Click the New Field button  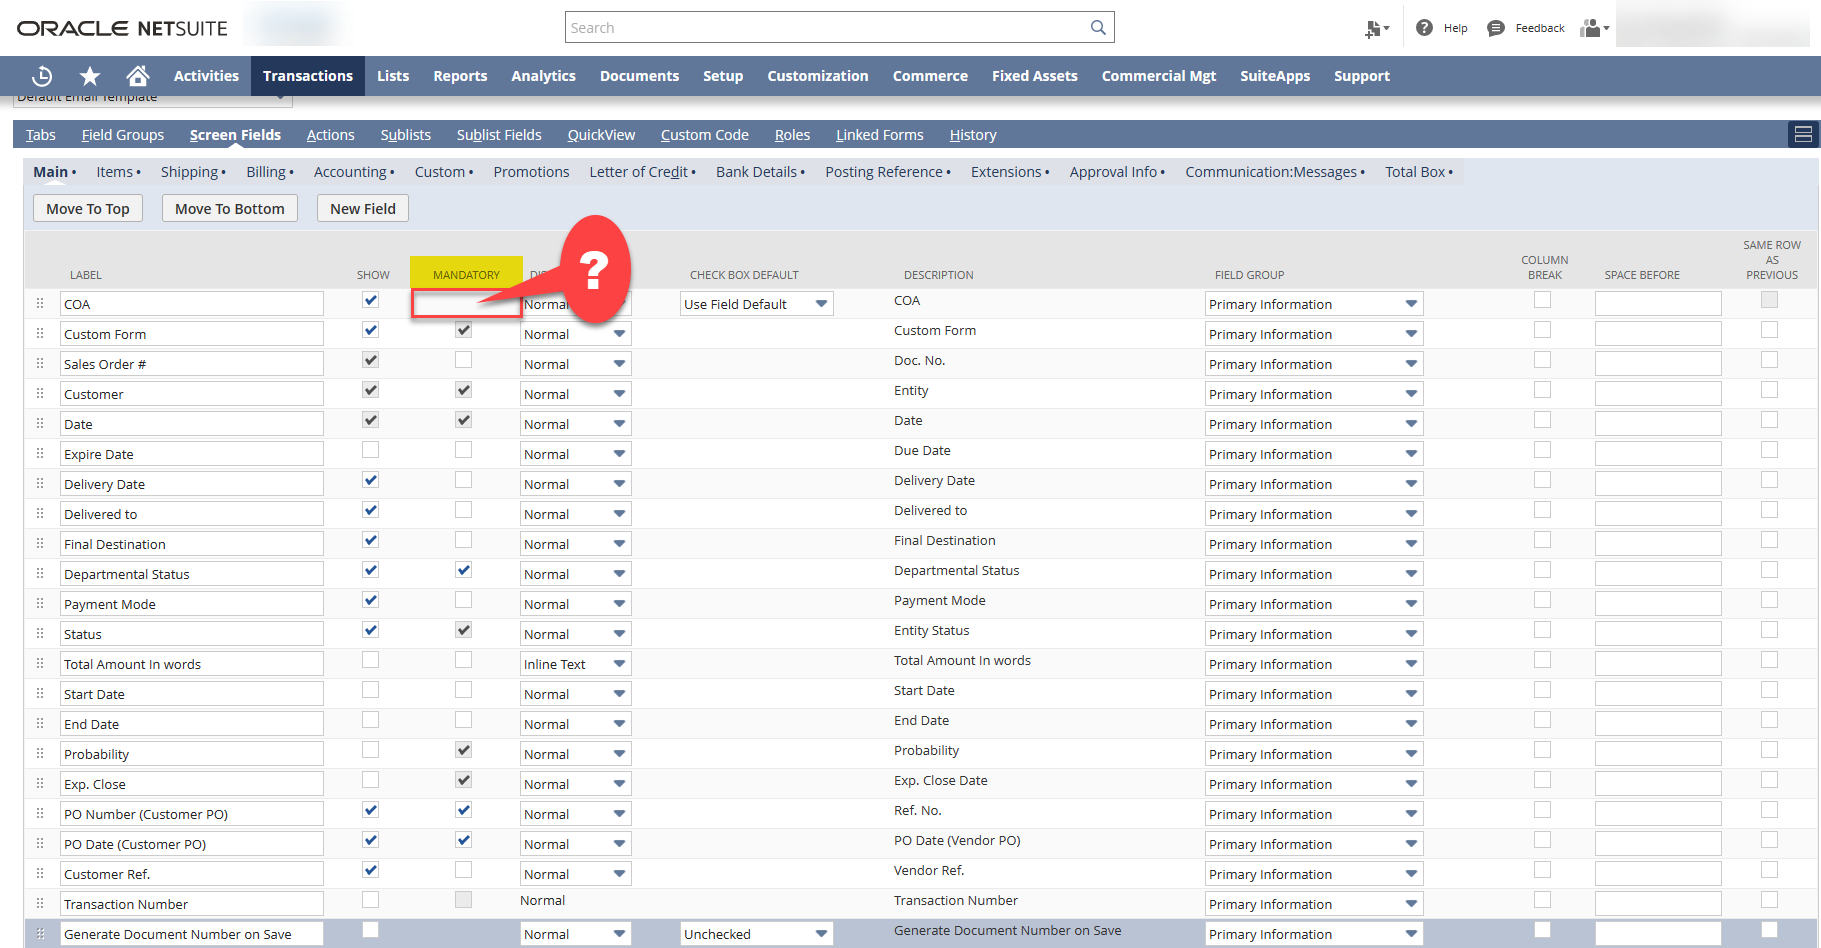pyautogui.click(x=362, y=208)
